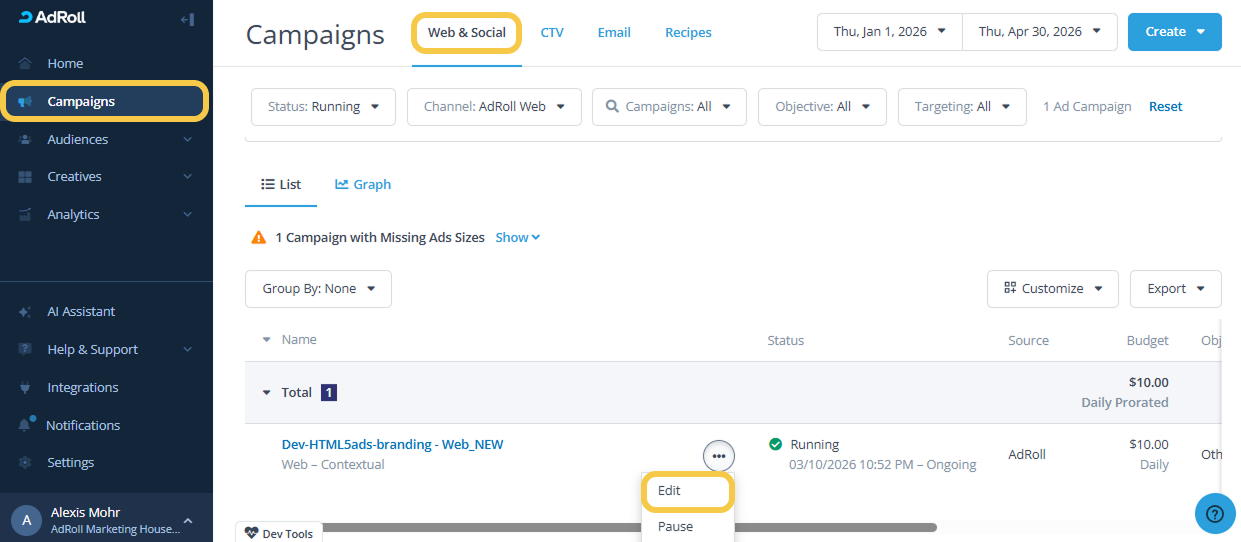Open the Create dropdown button

(x=1175, y=32)
